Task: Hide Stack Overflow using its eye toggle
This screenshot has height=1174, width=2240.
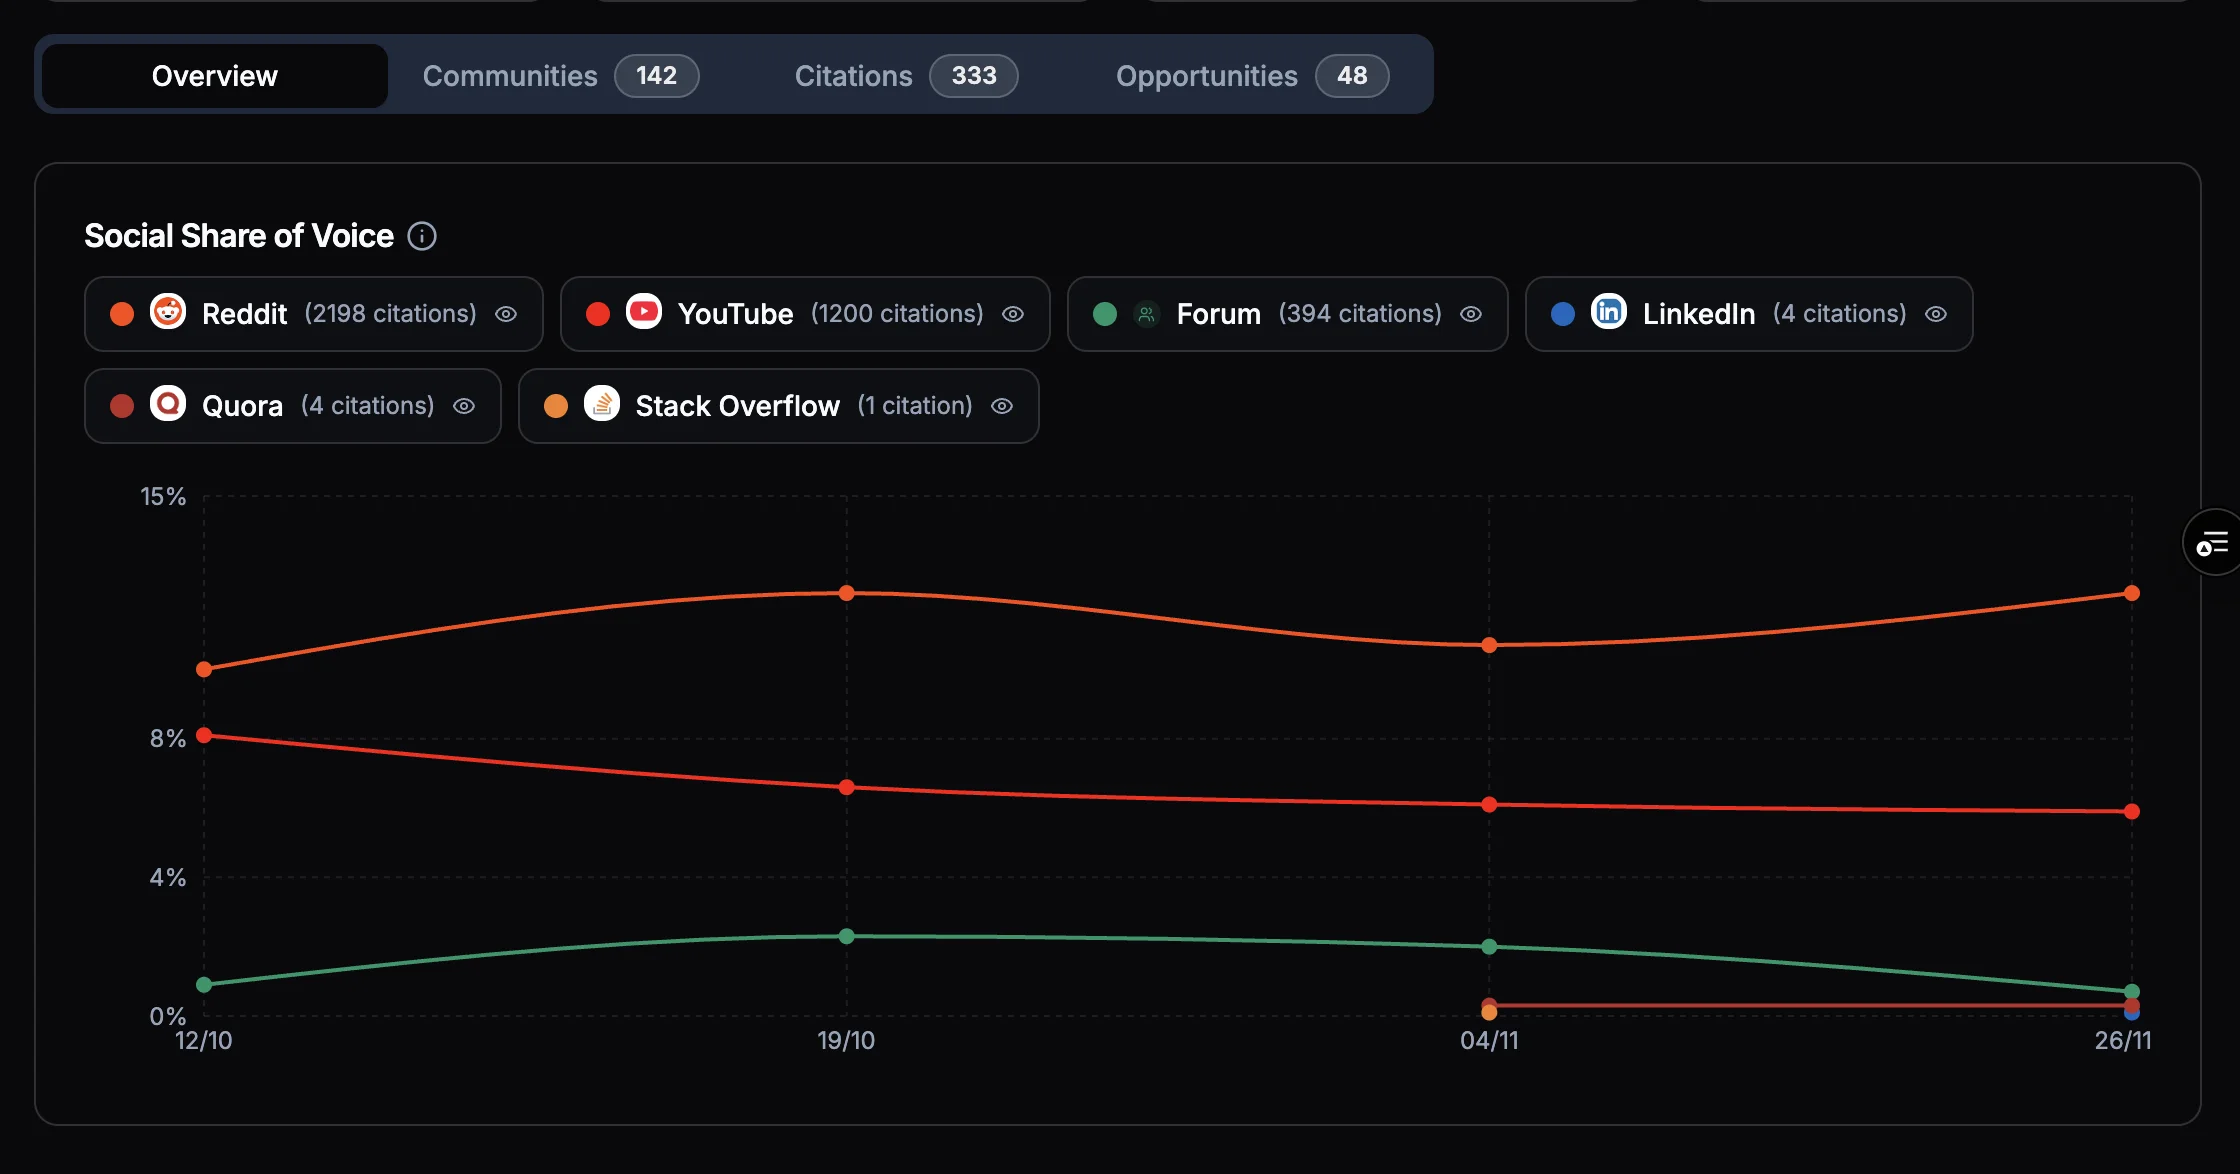Action: pos(1002,405)
